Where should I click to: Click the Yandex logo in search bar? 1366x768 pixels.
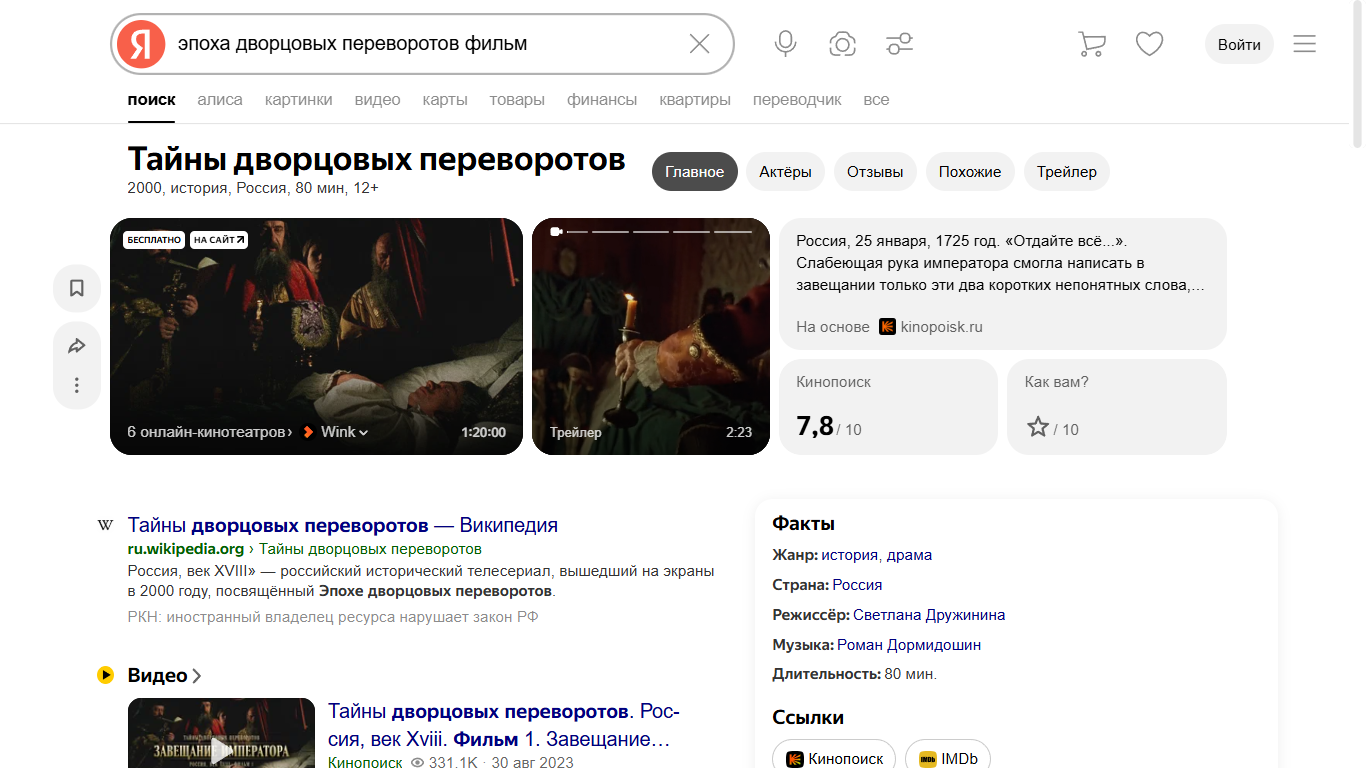tap(141, 44)
